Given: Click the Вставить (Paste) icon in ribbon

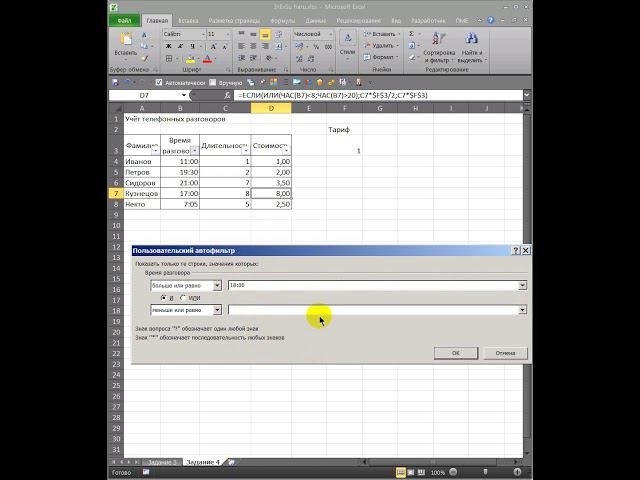Looking at the screenshot, I should (125, 40).
